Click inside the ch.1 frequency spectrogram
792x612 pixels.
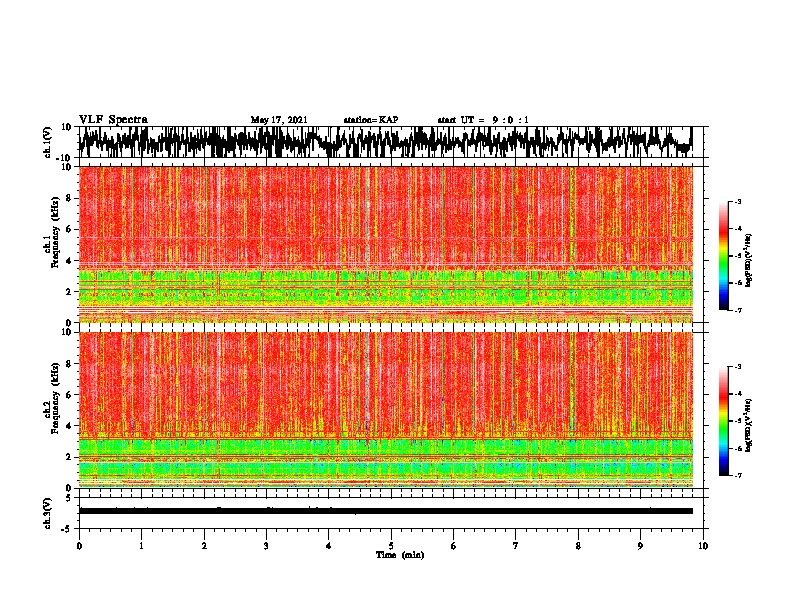385,244
